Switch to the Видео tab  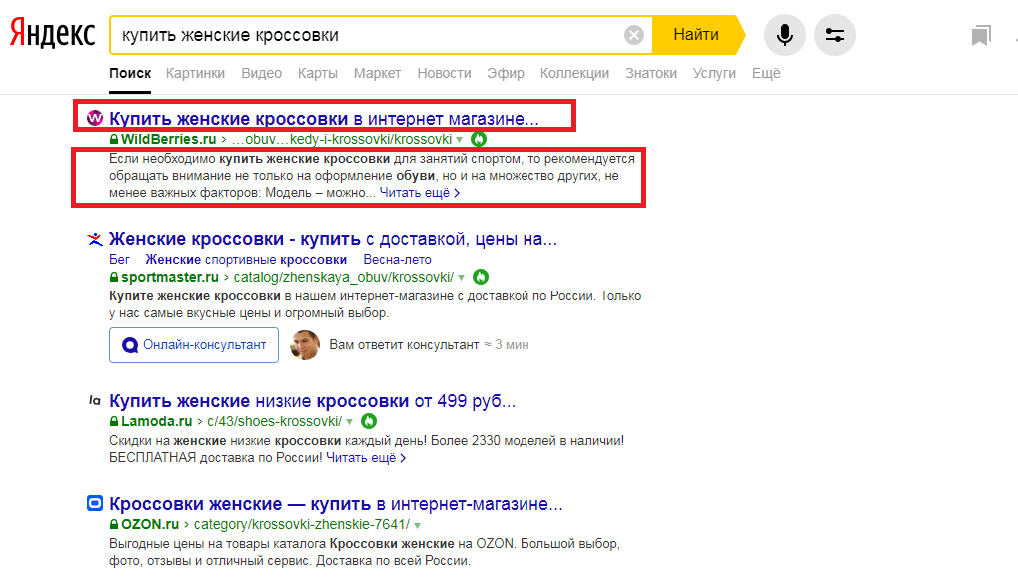click(x=262, y=73)
